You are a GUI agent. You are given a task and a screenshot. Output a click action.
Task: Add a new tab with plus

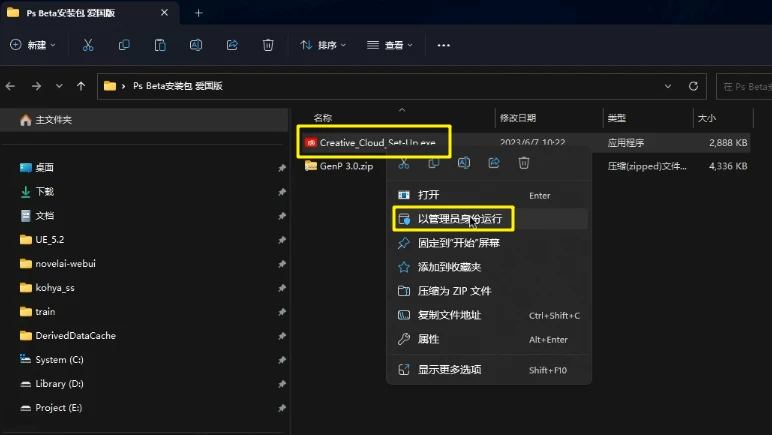(198, 13)
